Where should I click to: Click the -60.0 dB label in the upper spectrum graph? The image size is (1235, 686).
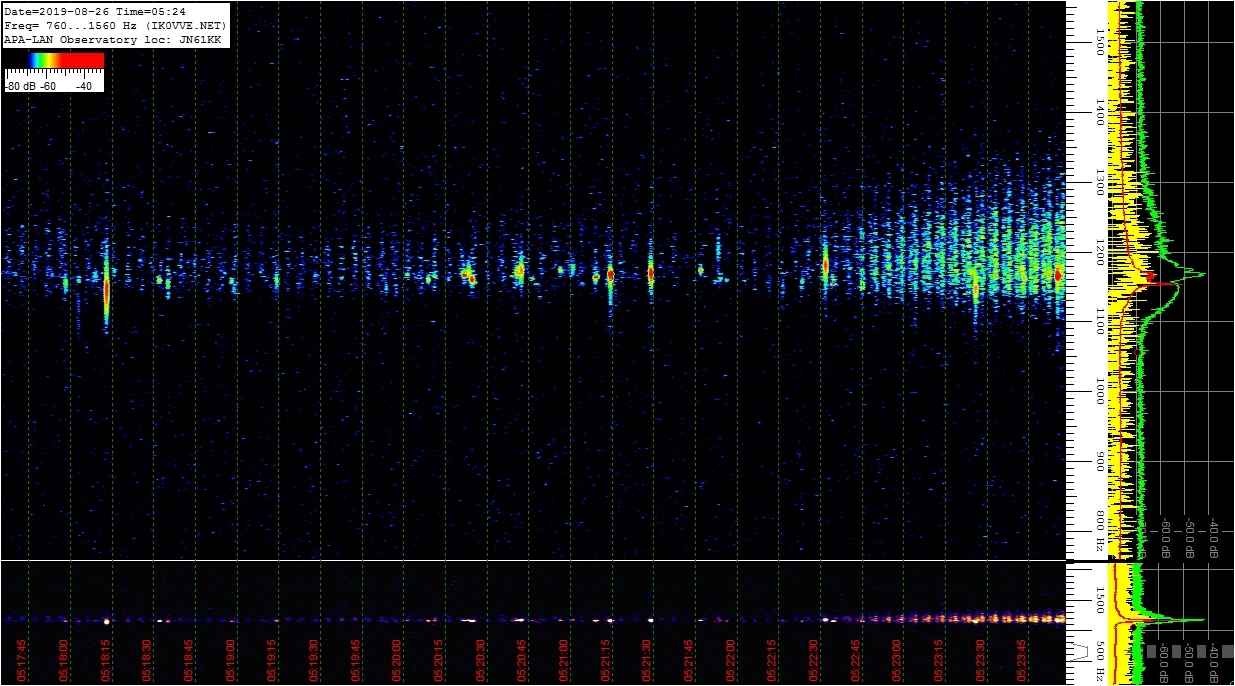click(1166, 537)
